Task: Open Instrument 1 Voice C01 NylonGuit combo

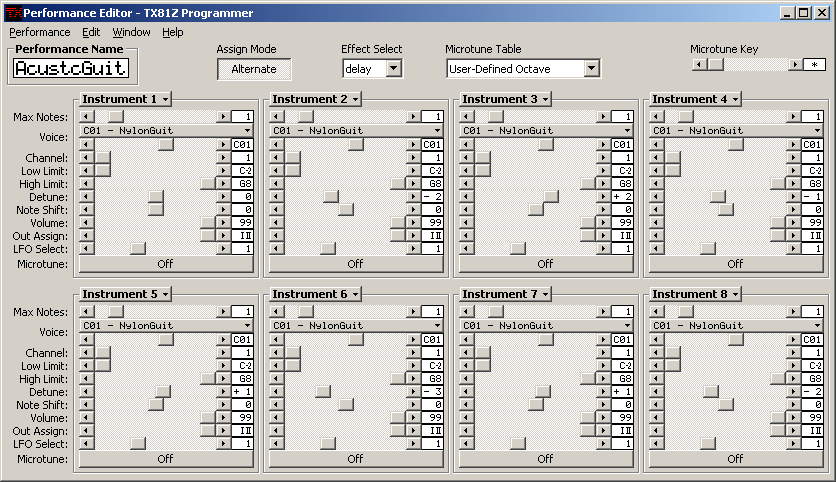Action: [x=166, y=131]
